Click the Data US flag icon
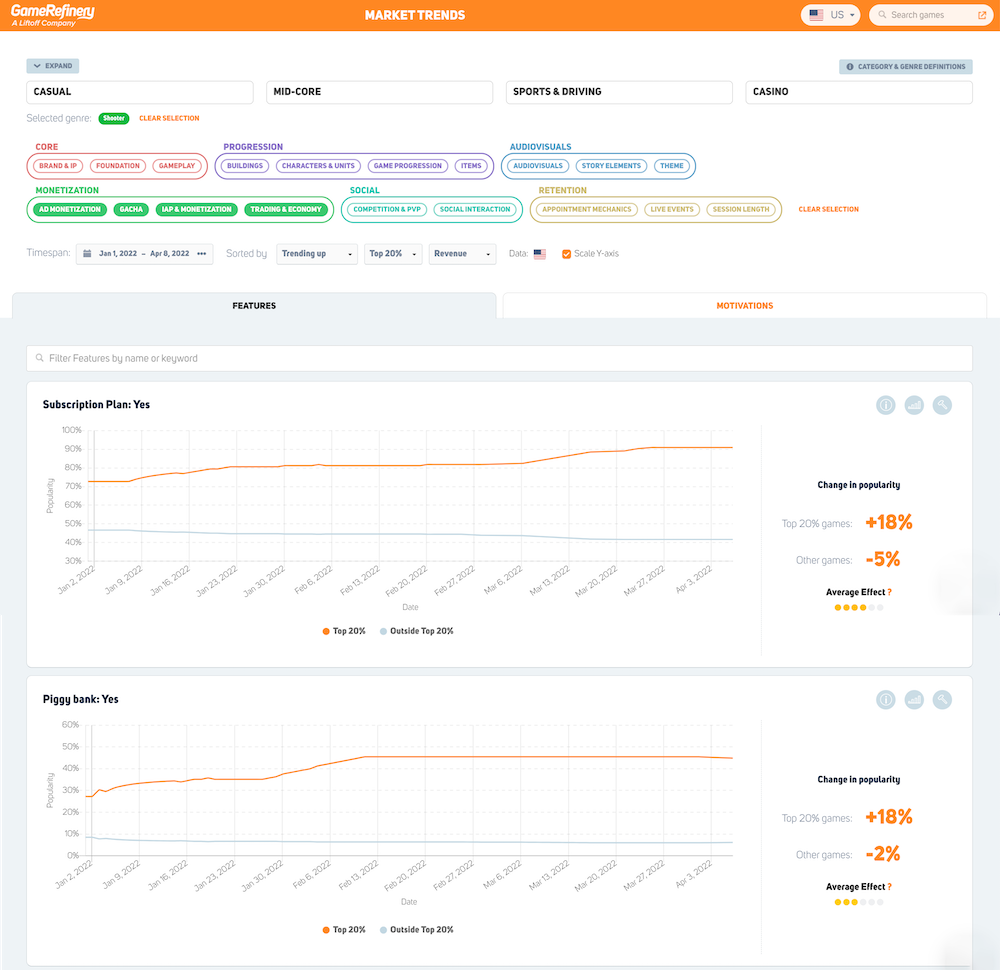This screenshot has height=970, width=1000. pos(540,254)
